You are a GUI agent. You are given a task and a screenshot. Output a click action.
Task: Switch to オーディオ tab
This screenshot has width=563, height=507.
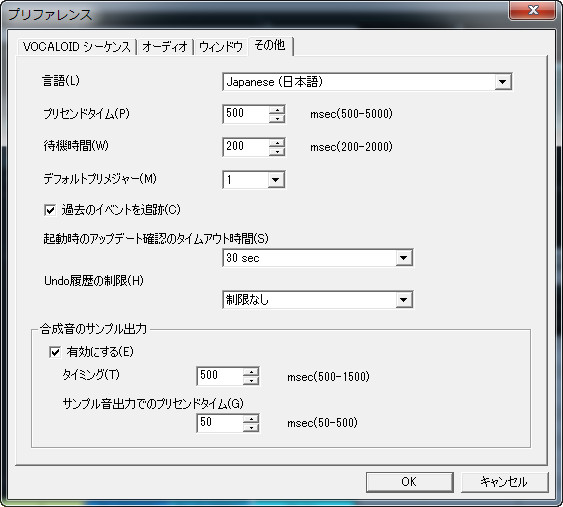pyautogui.click(x=165, y=47)
